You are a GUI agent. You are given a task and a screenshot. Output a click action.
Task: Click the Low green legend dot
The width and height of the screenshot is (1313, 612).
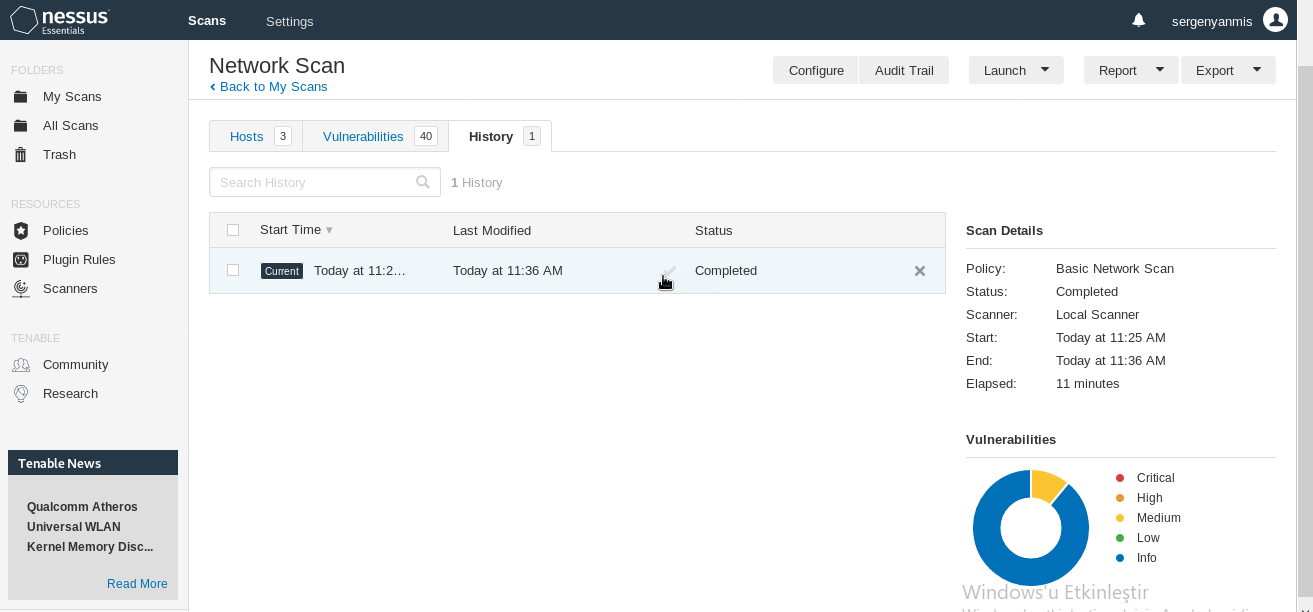pos(1120,538)
